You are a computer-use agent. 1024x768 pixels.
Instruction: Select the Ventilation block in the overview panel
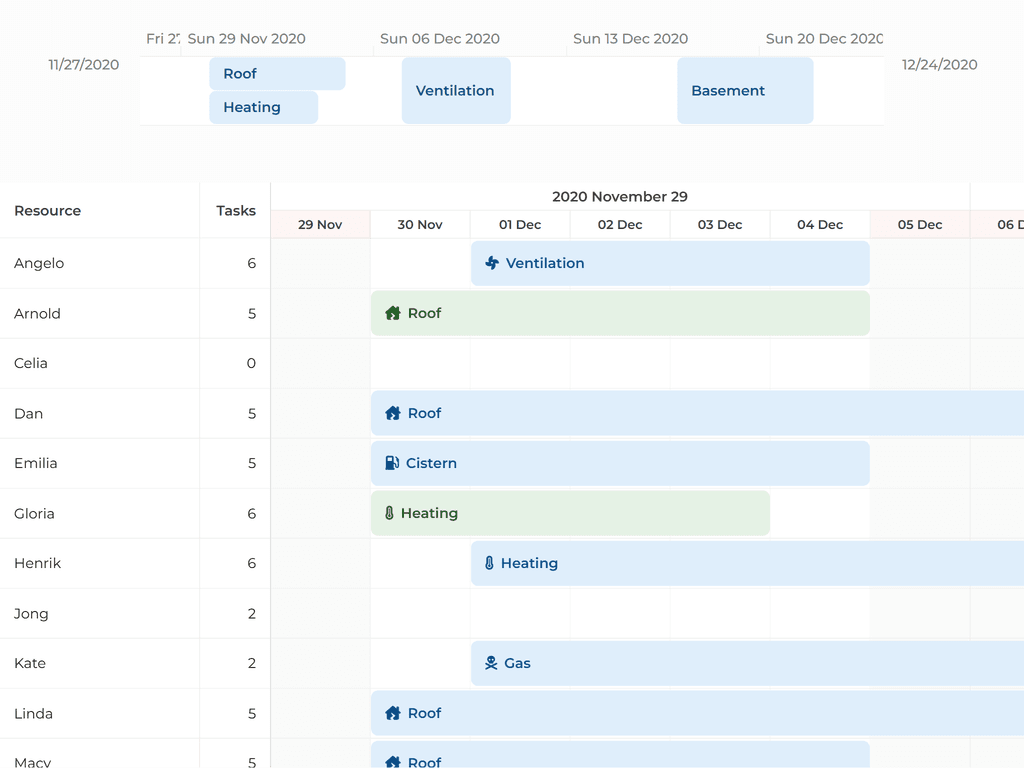[x=456, y=90]
